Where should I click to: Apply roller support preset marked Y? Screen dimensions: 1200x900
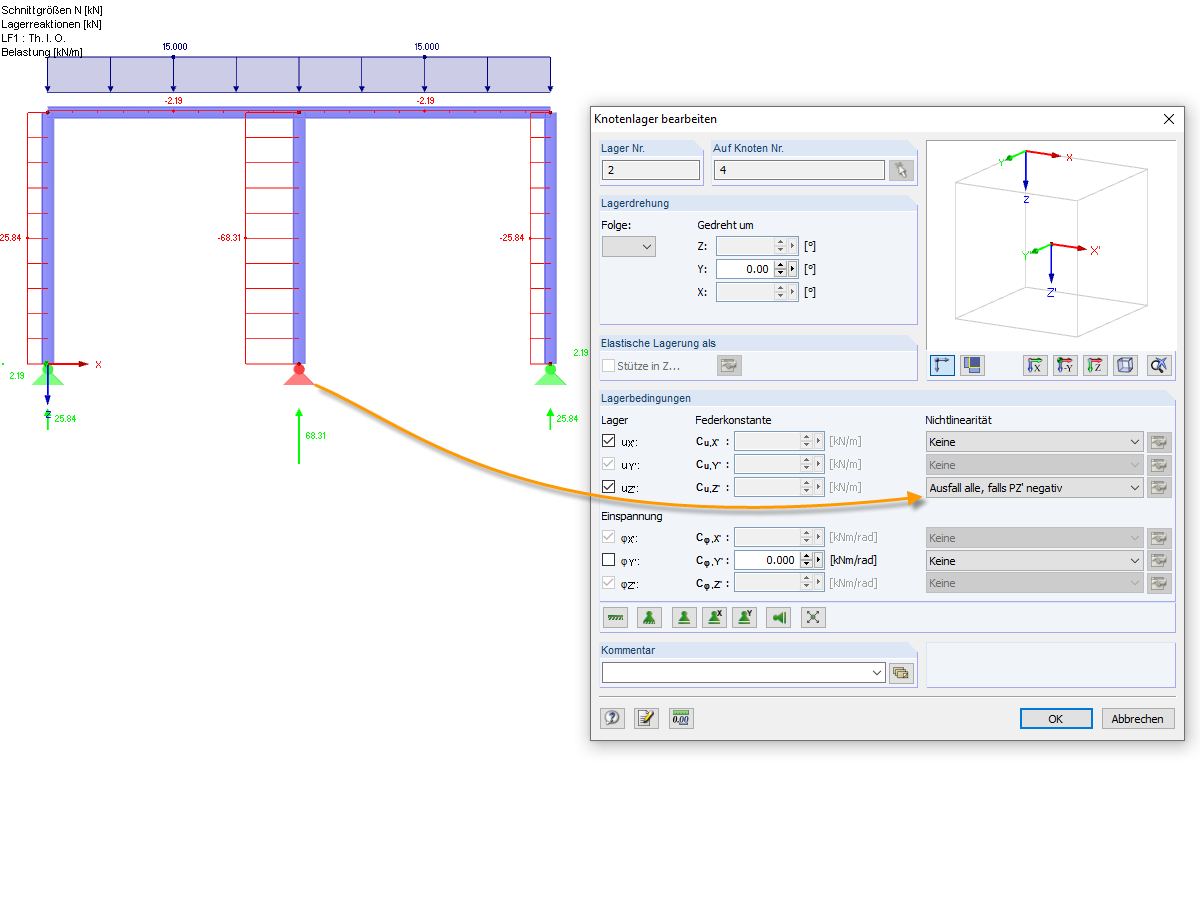click(x=745, y=618)
